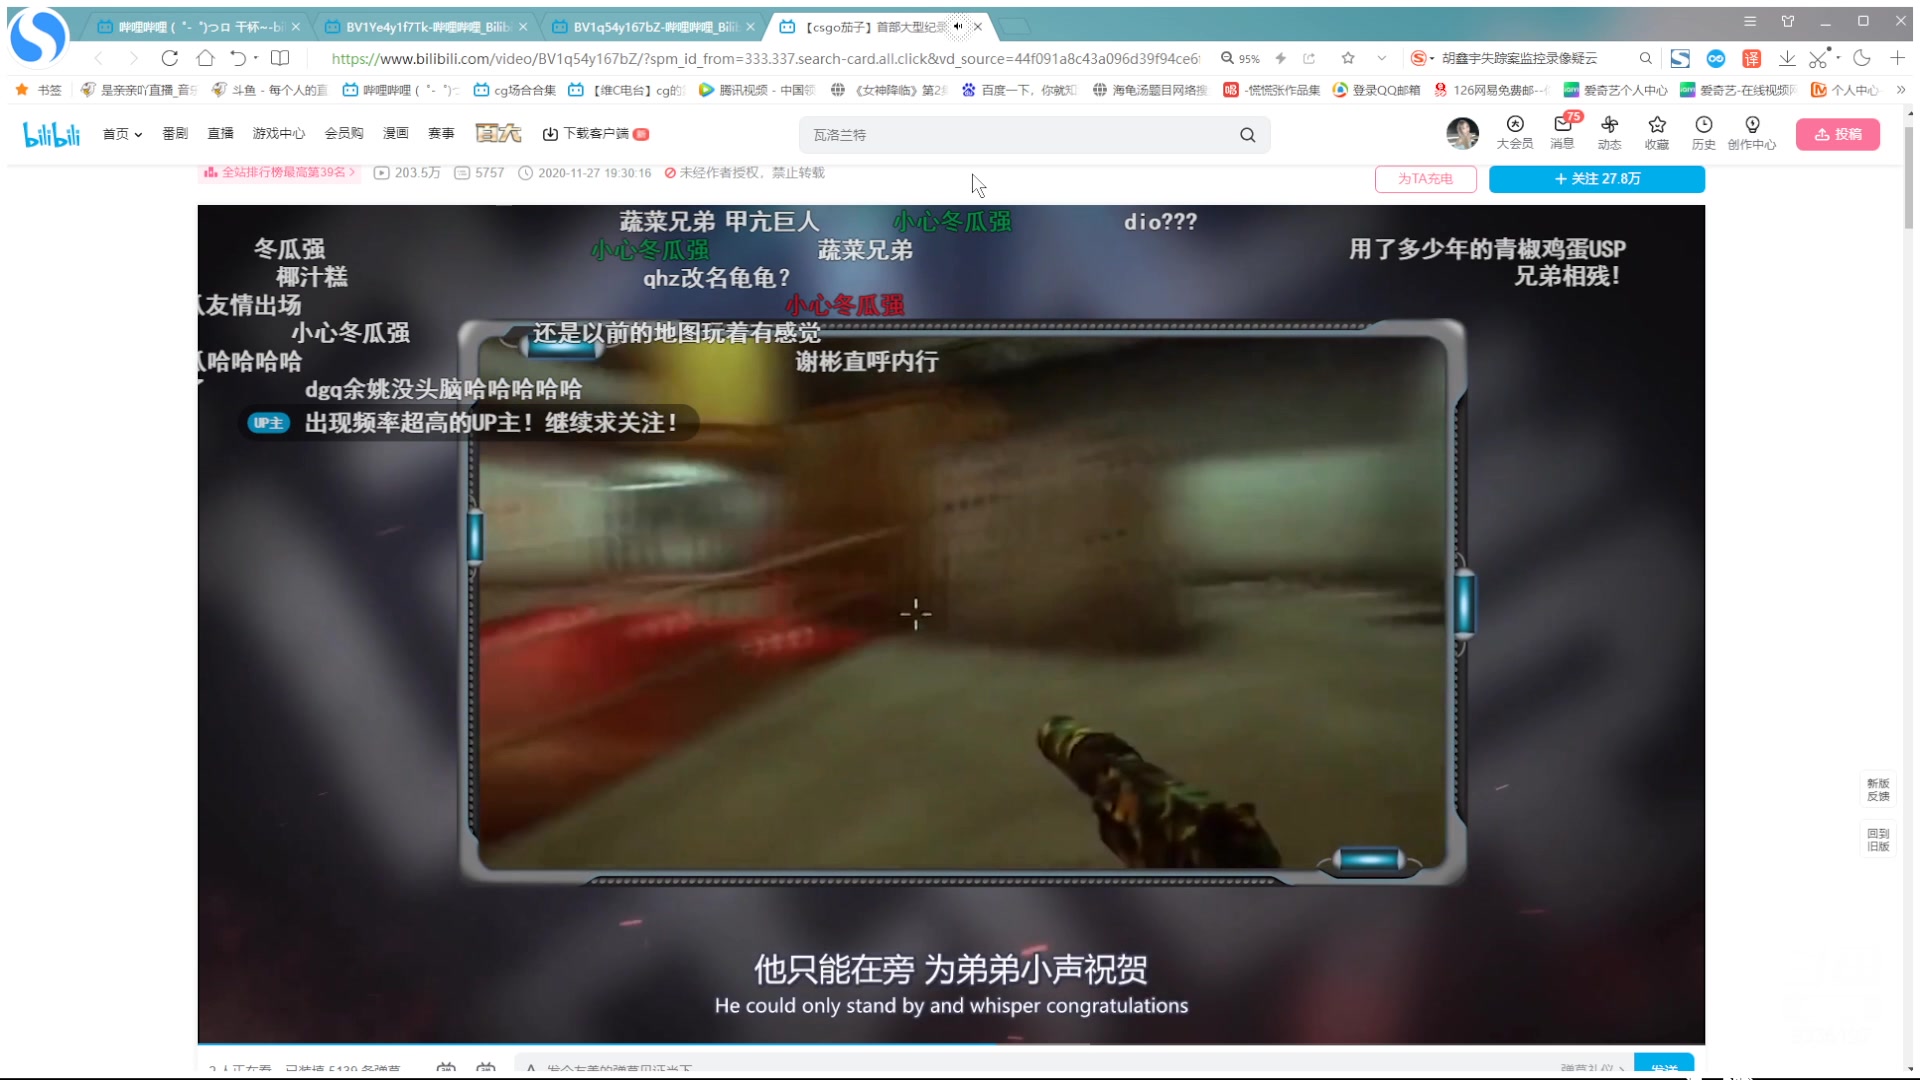Toggle night mode moon icon
The height and width of the screenshot is (1080, 1920).
[x=1862, y=58]
